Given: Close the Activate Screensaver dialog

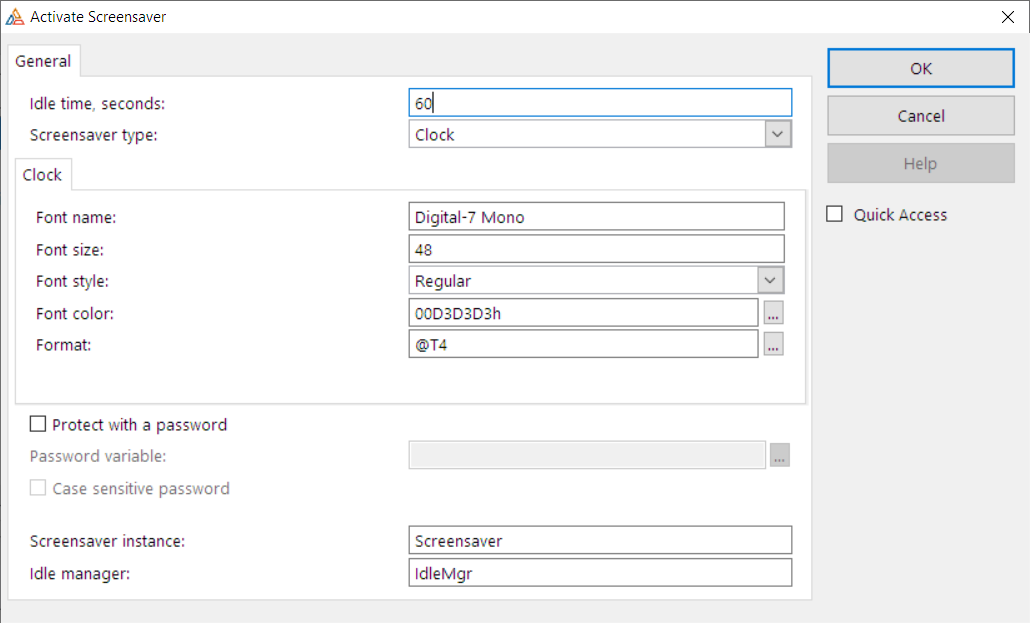Looking at the screenshot, I should 1007,16.
